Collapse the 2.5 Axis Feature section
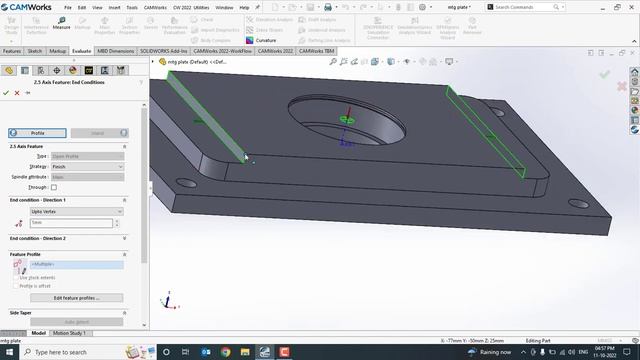Viewport: 640px width, 360px height. click(x=124, y=147)
